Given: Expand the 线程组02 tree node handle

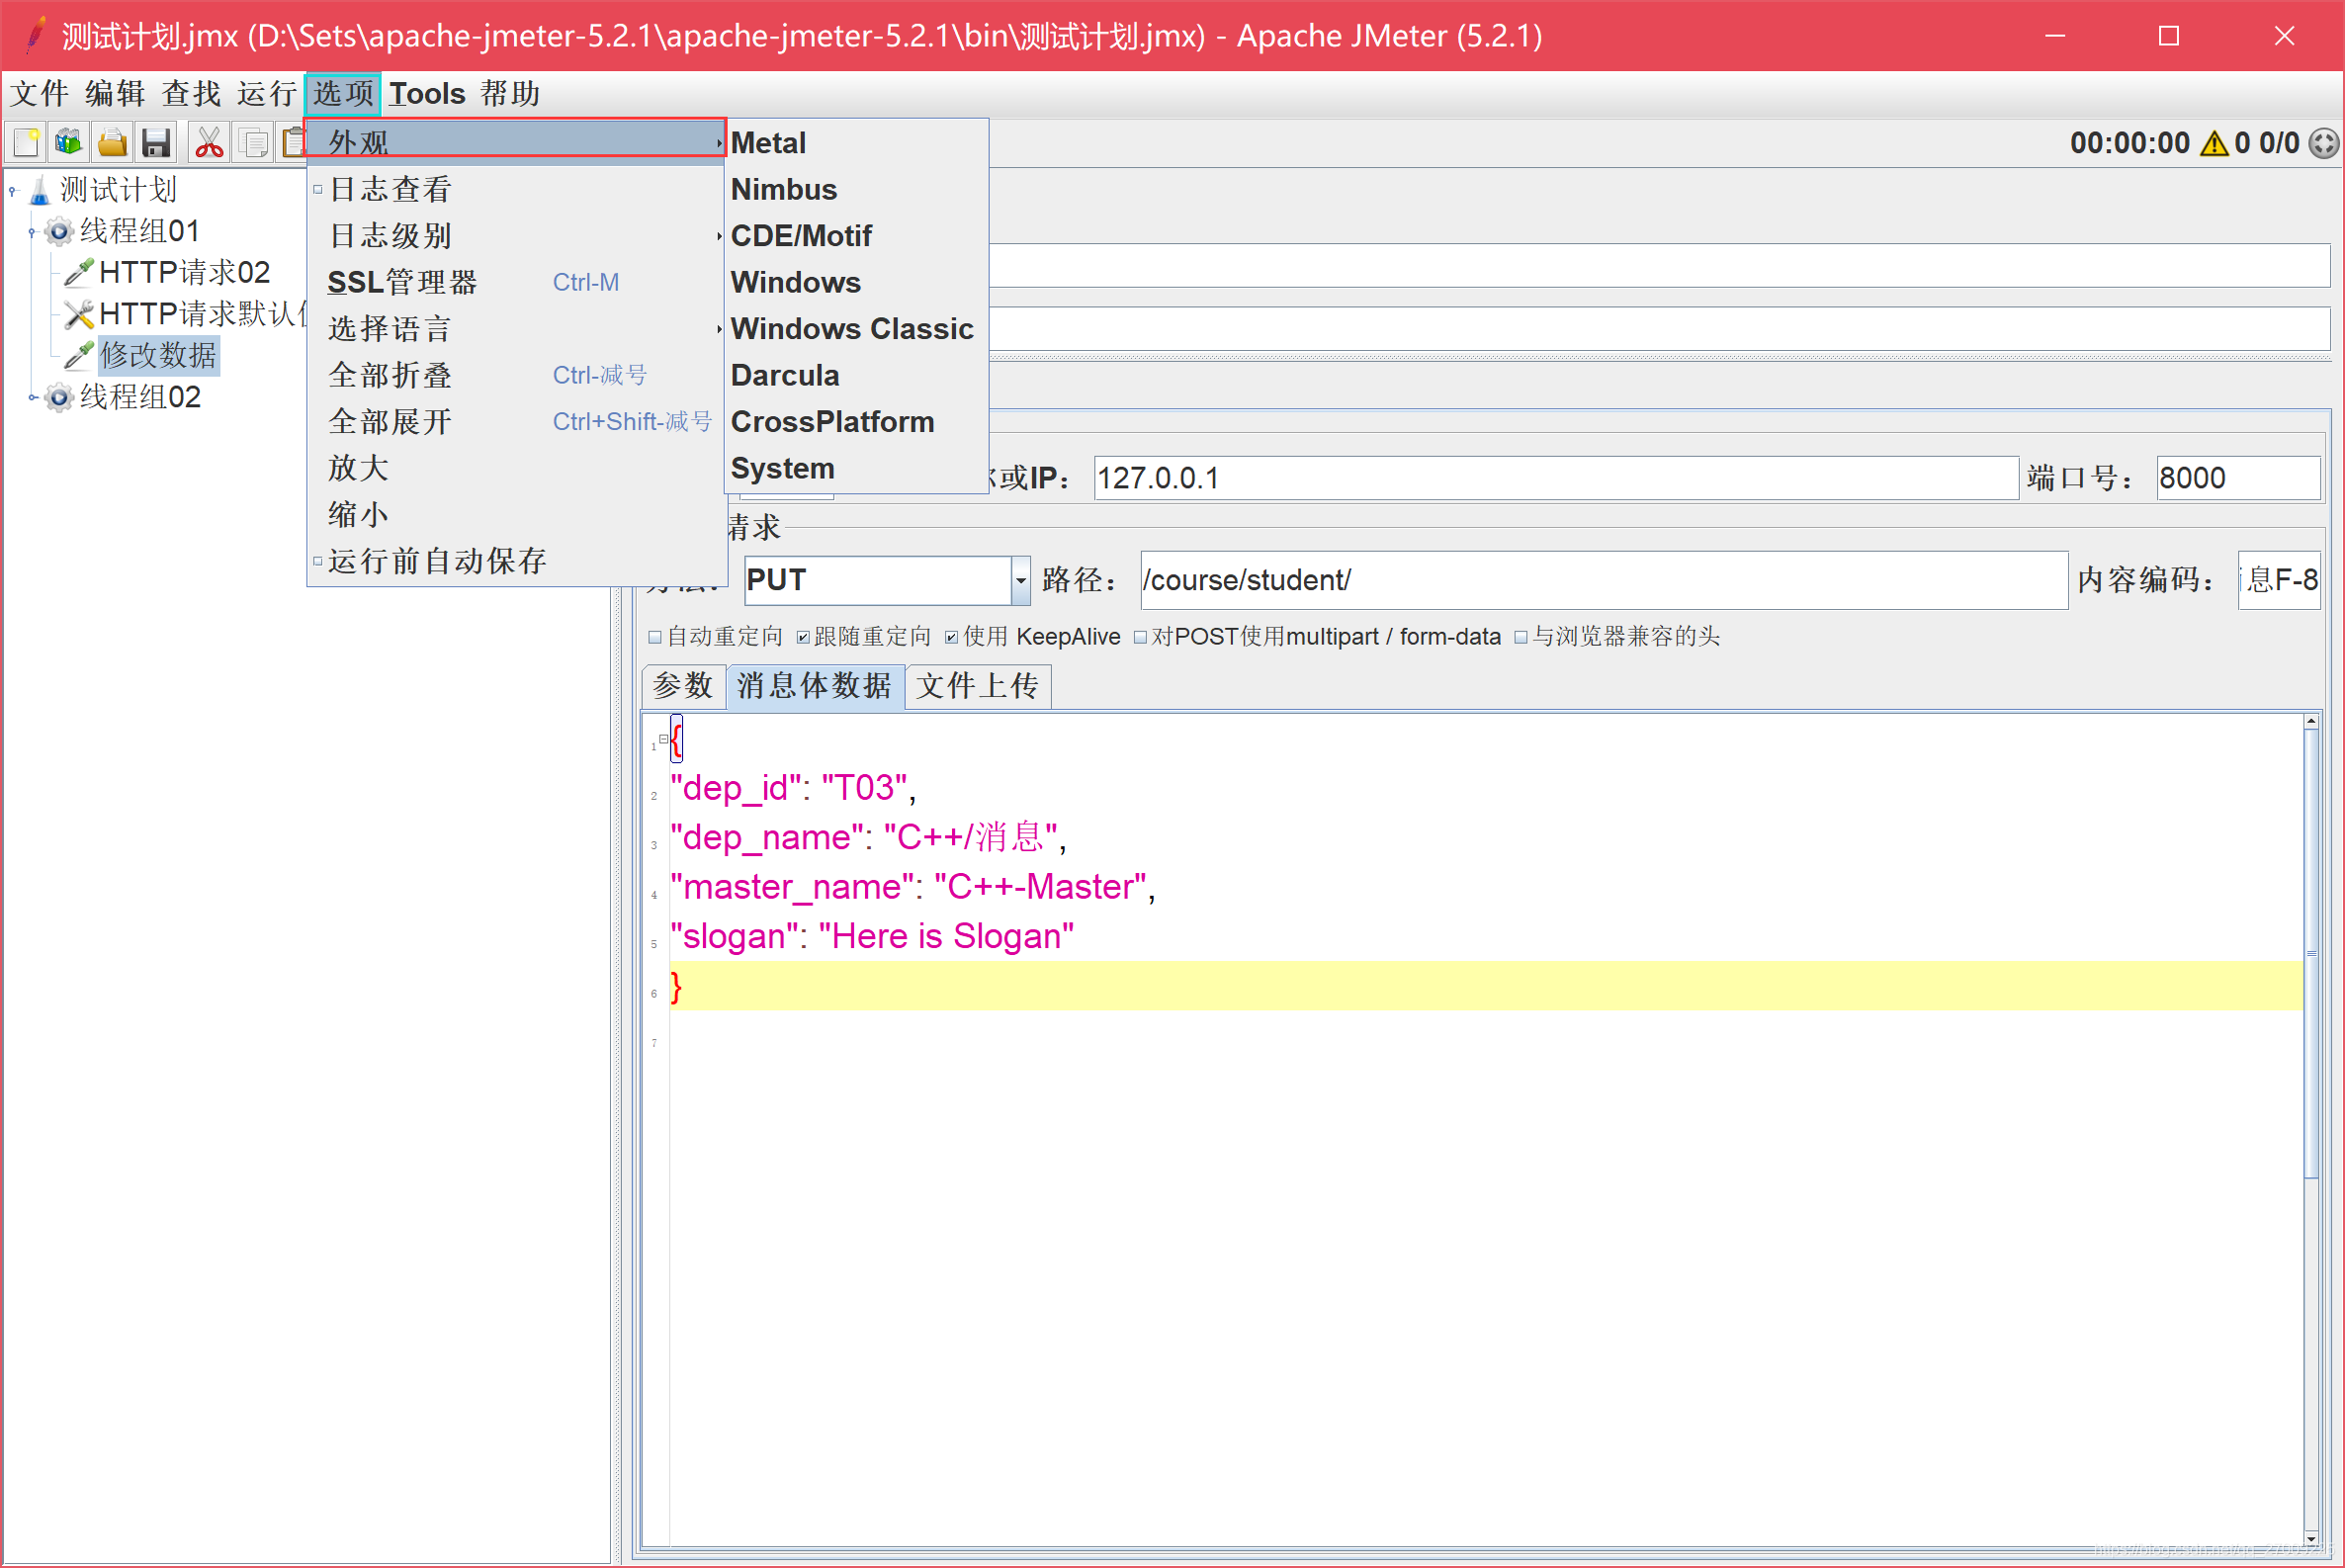Looking at the screenshot, I should (32, 398).
